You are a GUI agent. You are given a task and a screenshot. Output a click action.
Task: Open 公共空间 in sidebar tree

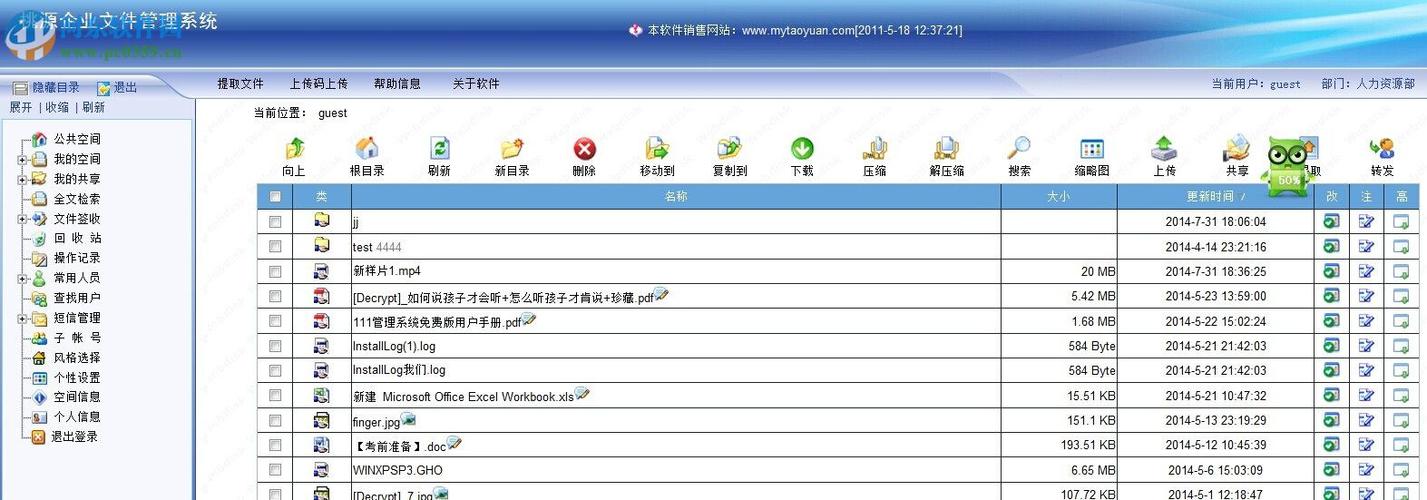77,139
